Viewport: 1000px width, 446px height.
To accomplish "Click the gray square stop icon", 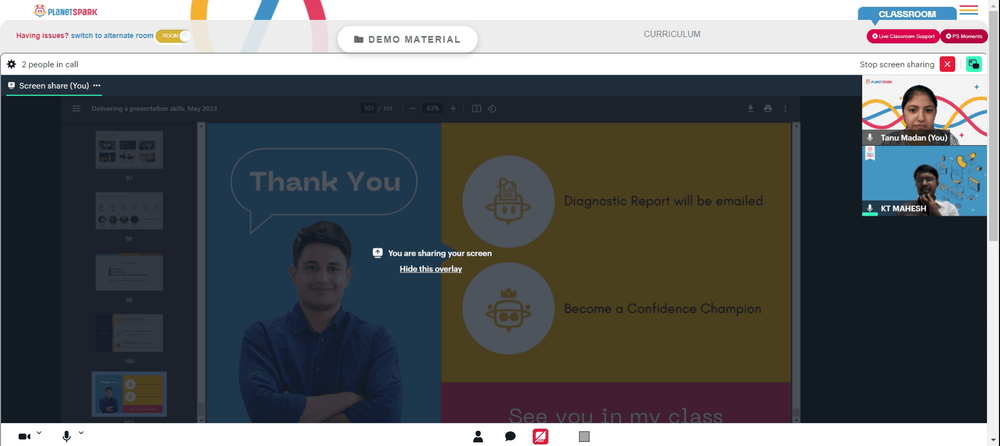I will pyautogui.click(x=584, y=436).
